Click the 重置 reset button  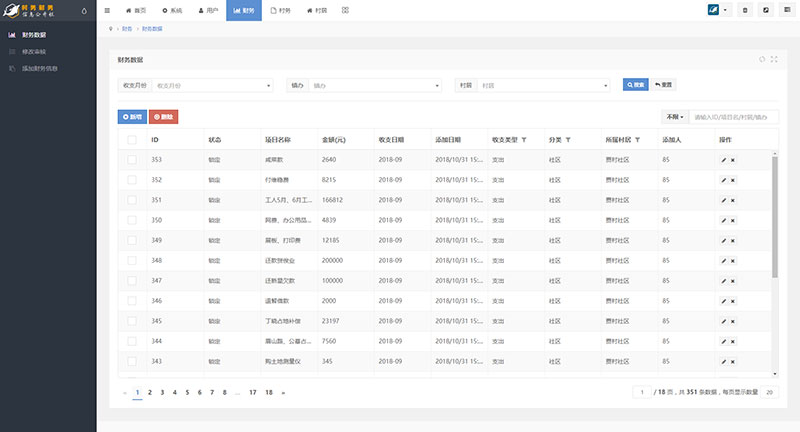663,85
